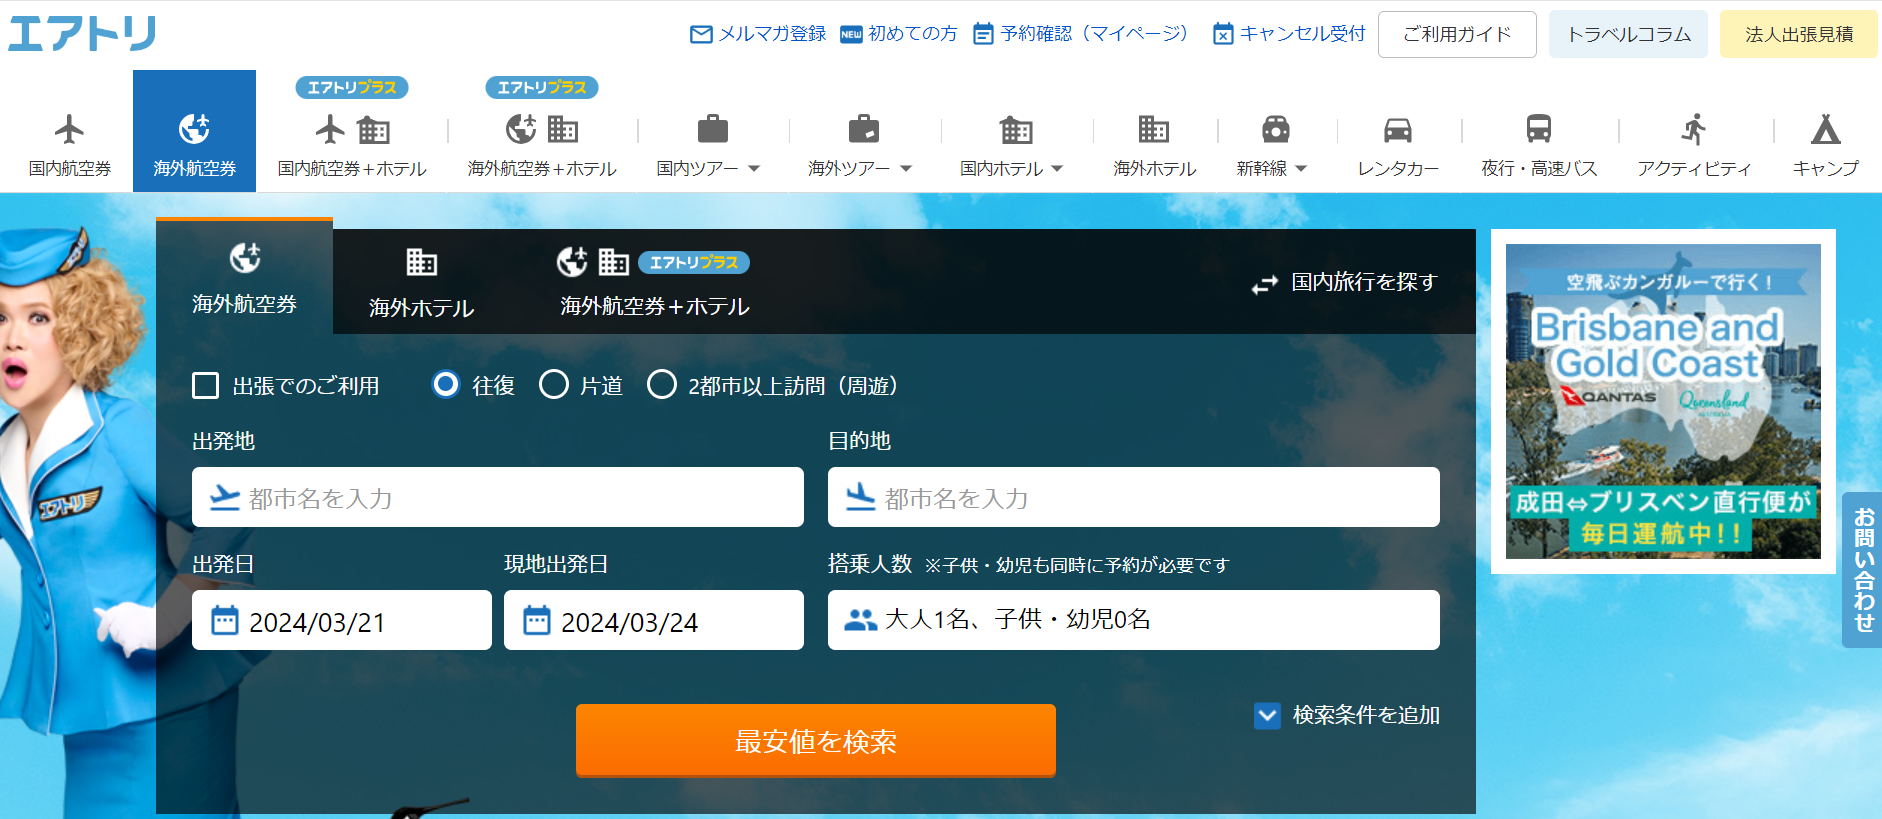This screenshot has width=1882, height=819.
Task: Open the 現地出発日 date picker 2024/03/24
Action: click(x=654, y=620)
